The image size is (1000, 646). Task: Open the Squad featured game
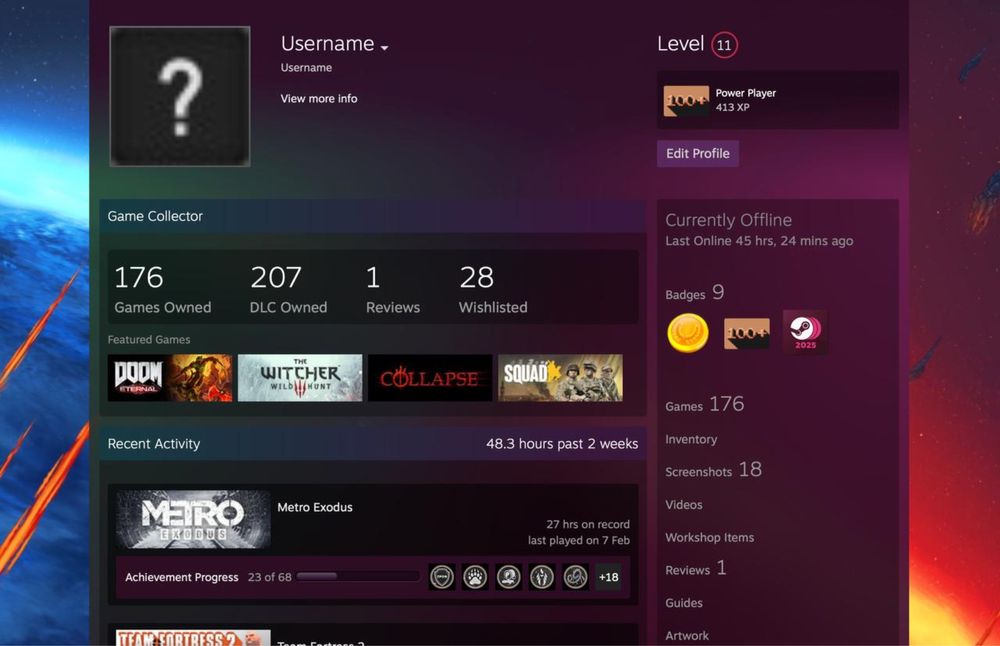(560, 378)
